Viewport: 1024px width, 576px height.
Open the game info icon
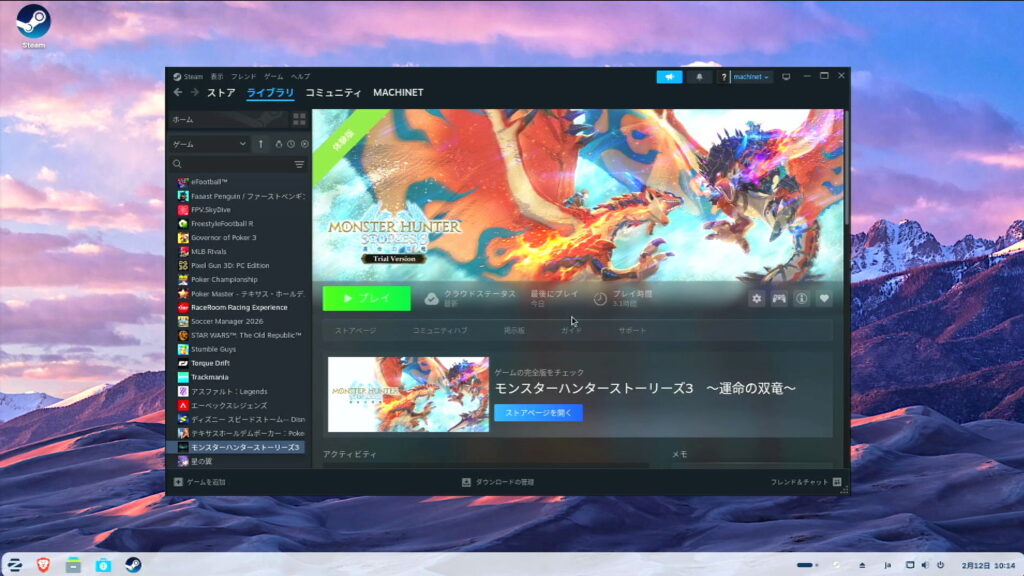point(801,298)
